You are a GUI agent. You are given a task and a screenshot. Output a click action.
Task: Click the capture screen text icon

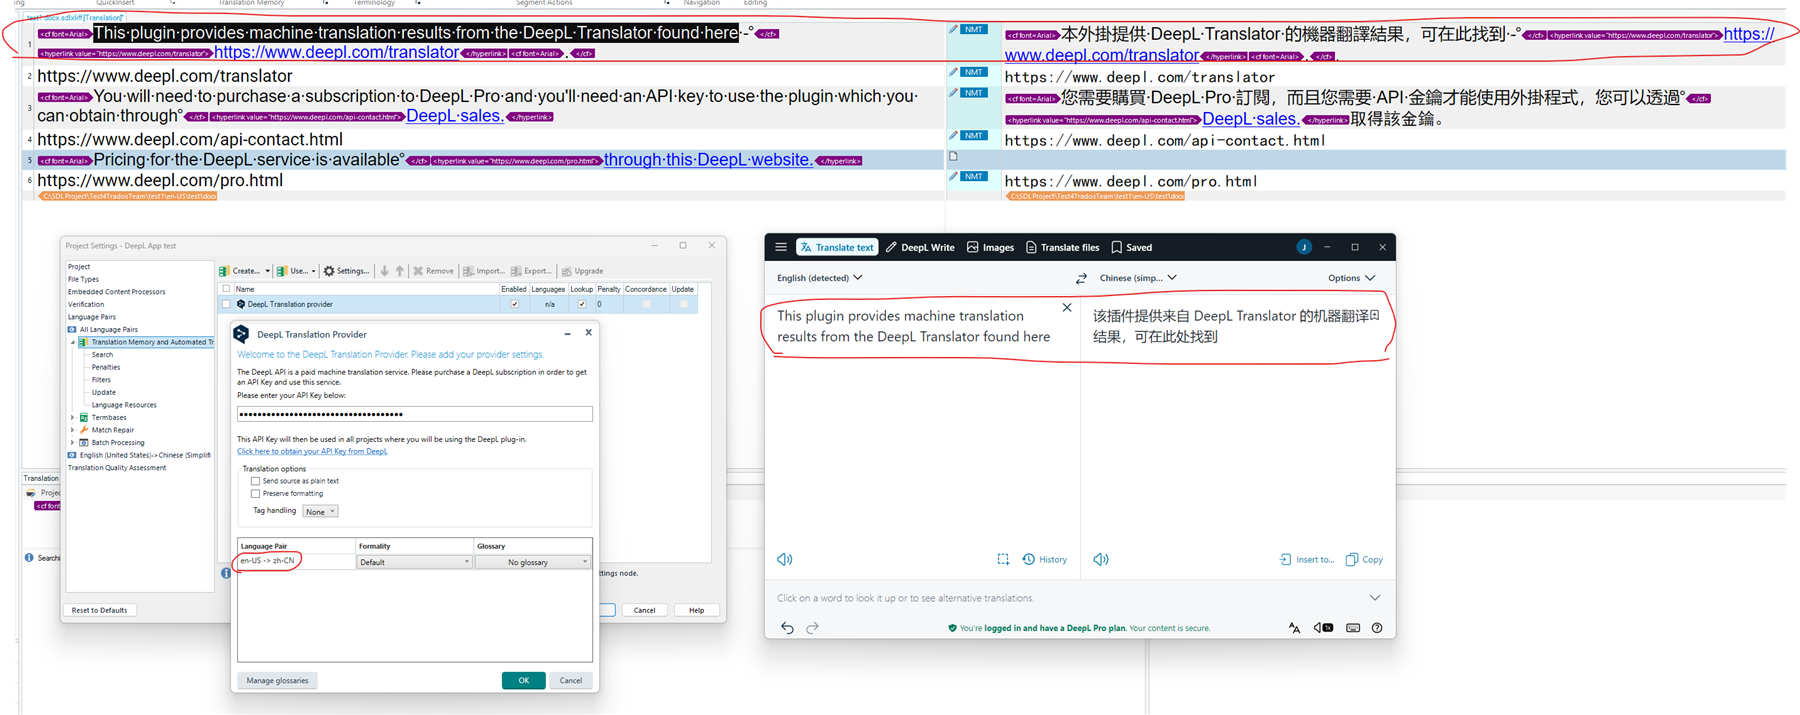pyautogui.click(x=1003, y=560)
